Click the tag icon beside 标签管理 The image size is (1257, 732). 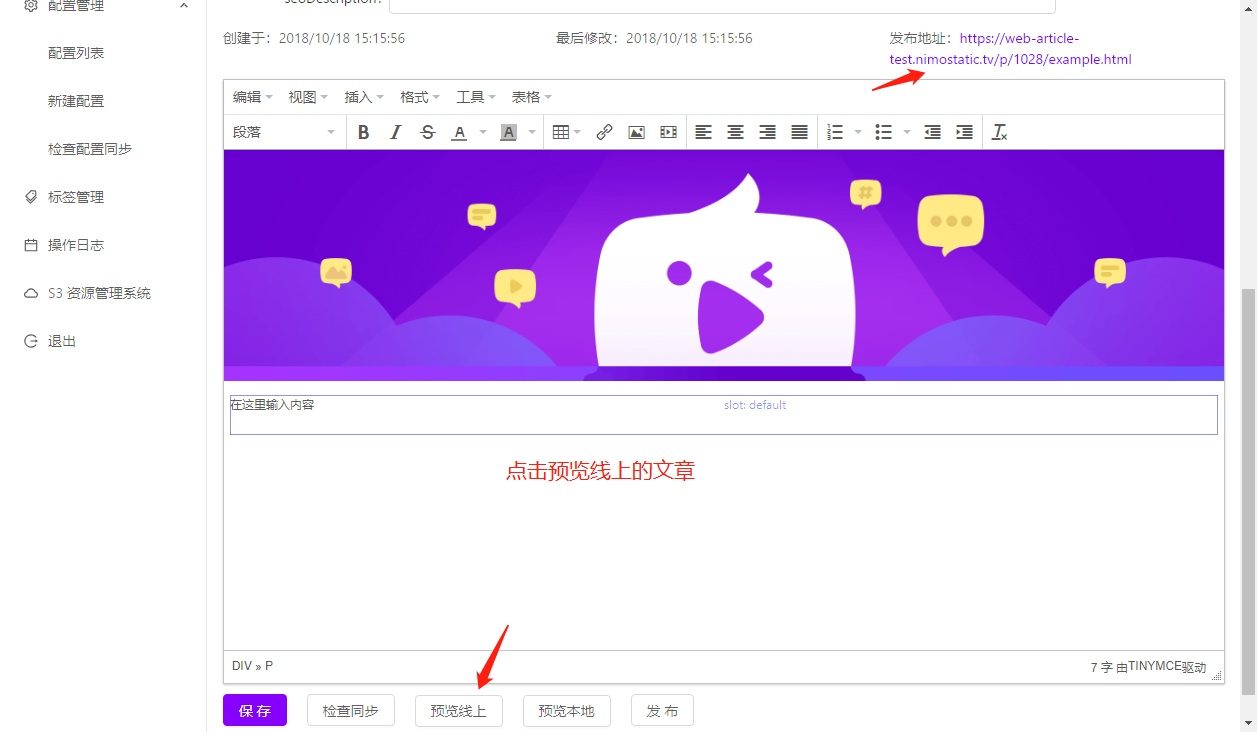(x=31, y=197)
